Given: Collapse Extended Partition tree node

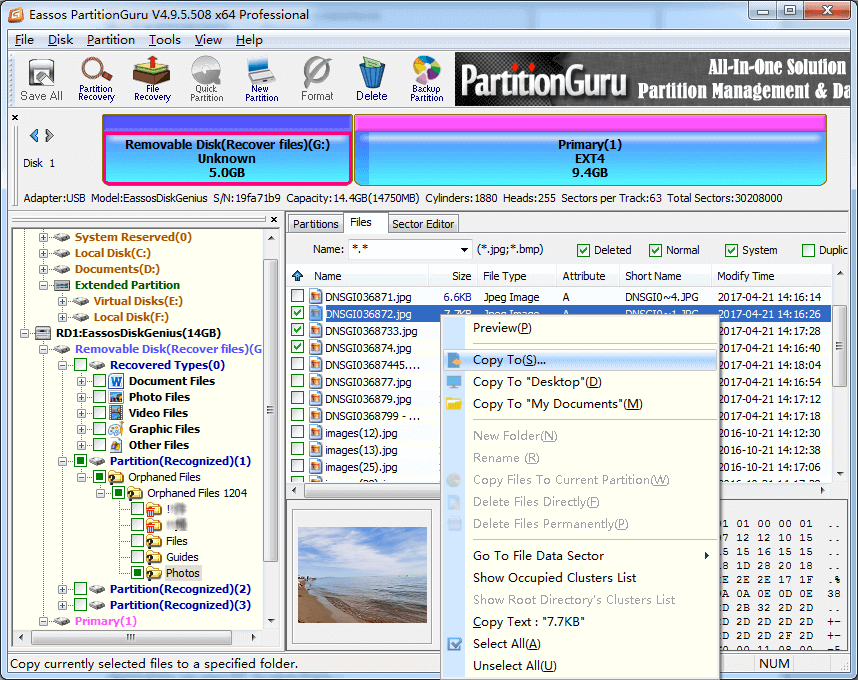Looking at the screenshot, I should pos(43,286).
